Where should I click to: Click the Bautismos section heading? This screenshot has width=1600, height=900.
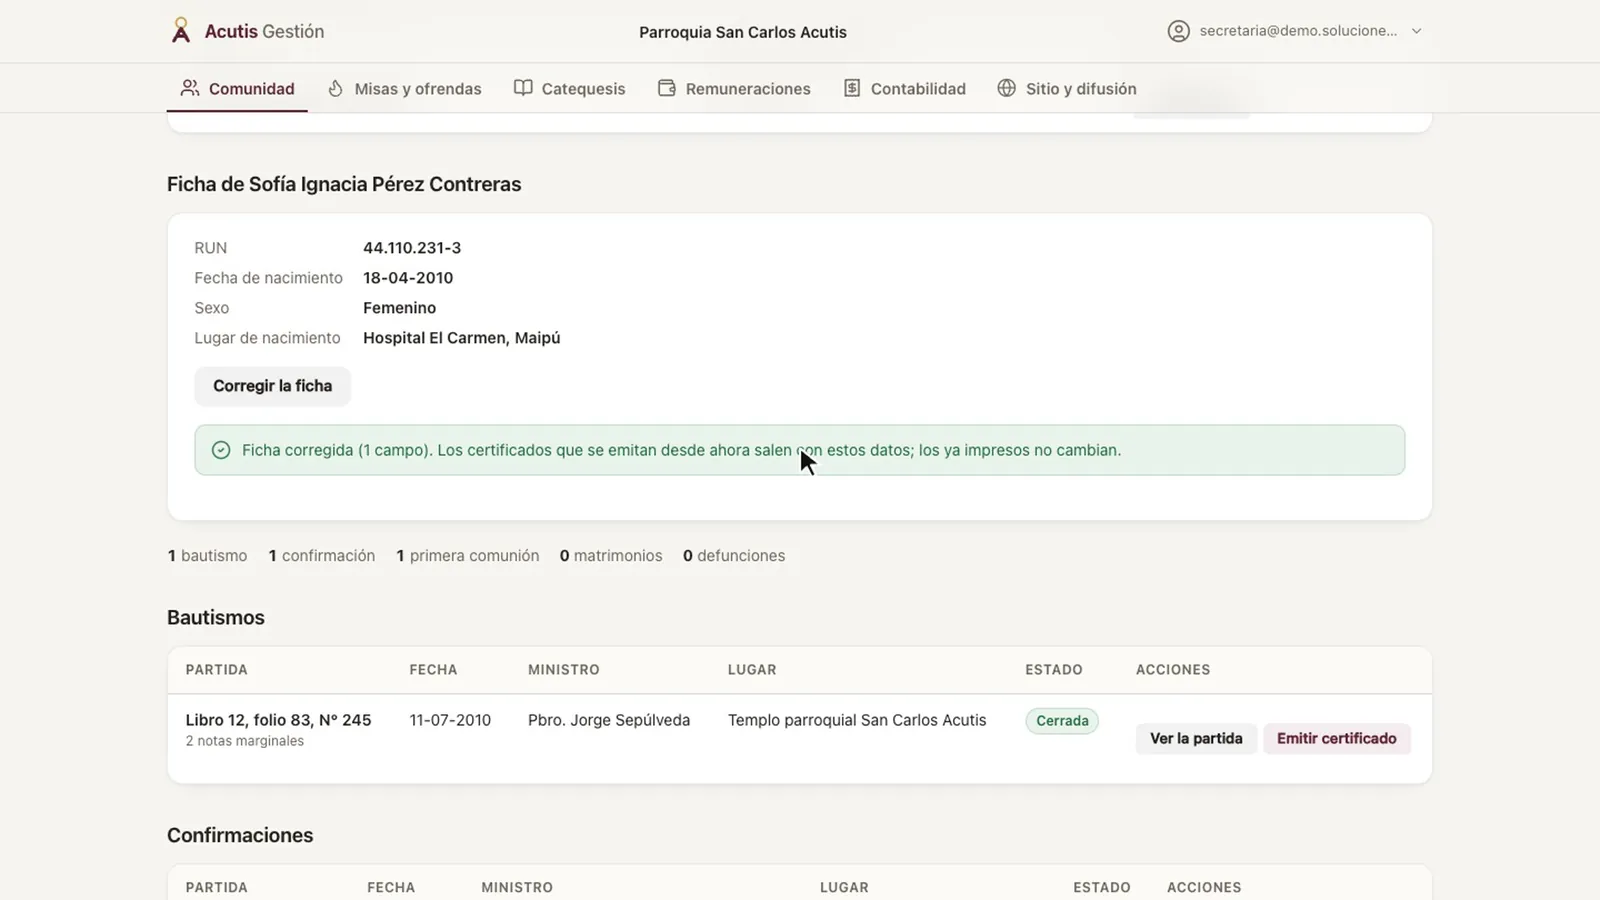tap(216, 618)
